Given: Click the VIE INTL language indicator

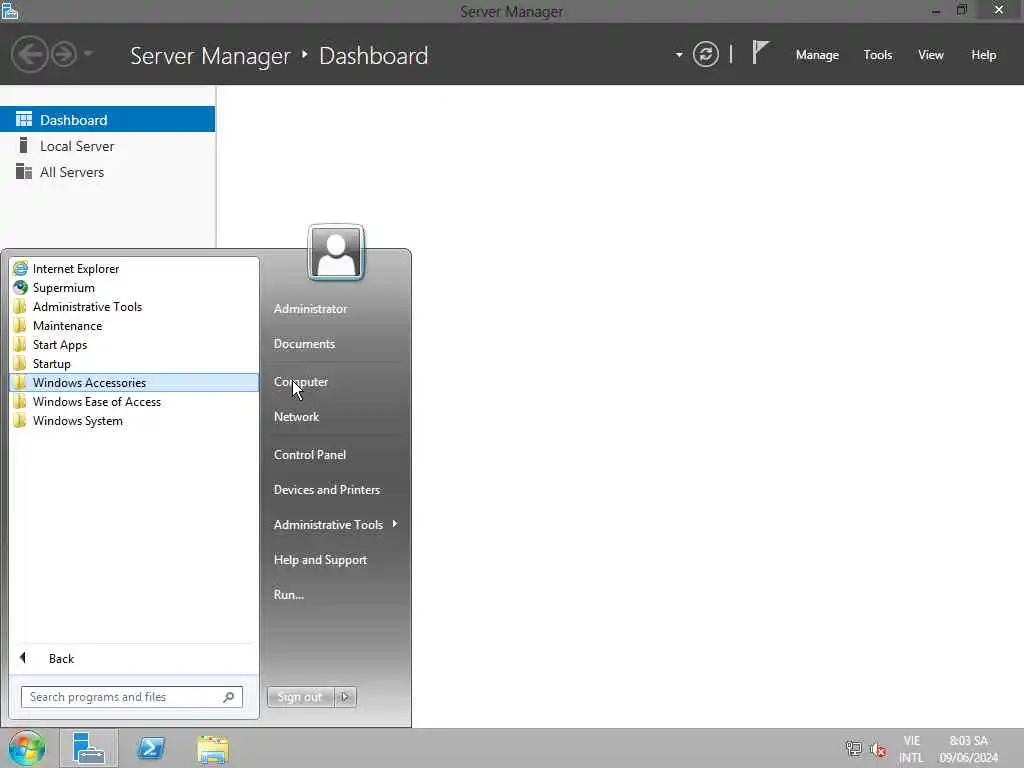Looking at the screenshot, I should [x=911, y=749].
